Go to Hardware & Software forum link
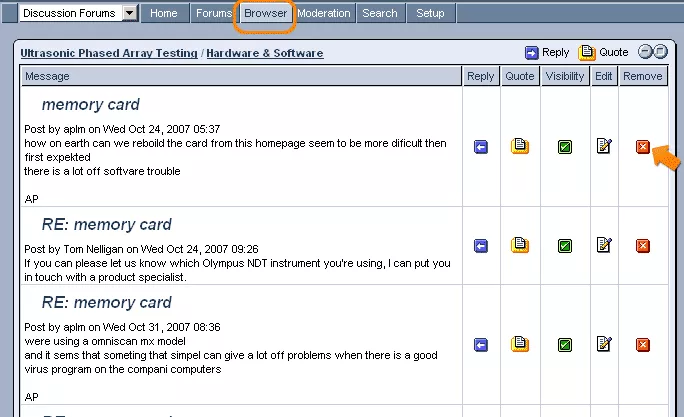The height and width of the screenshot is (417, 684). 265,53
